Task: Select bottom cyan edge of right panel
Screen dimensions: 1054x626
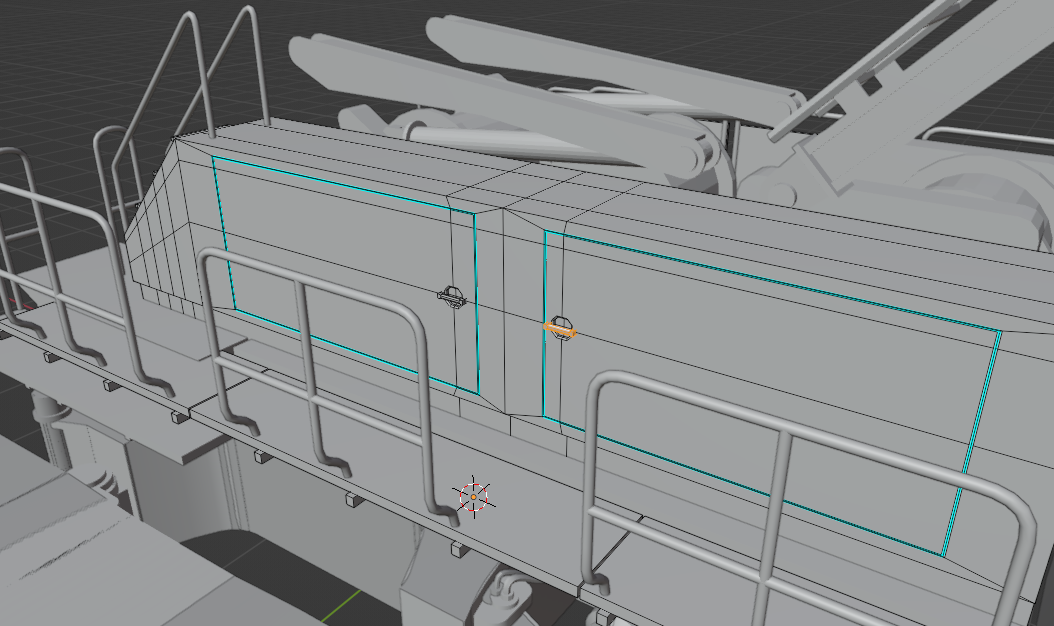Action: [x=743, y=486]
